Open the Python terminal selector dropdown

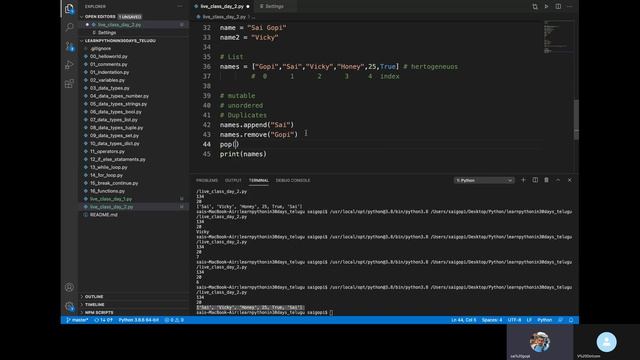pos(484,180)
